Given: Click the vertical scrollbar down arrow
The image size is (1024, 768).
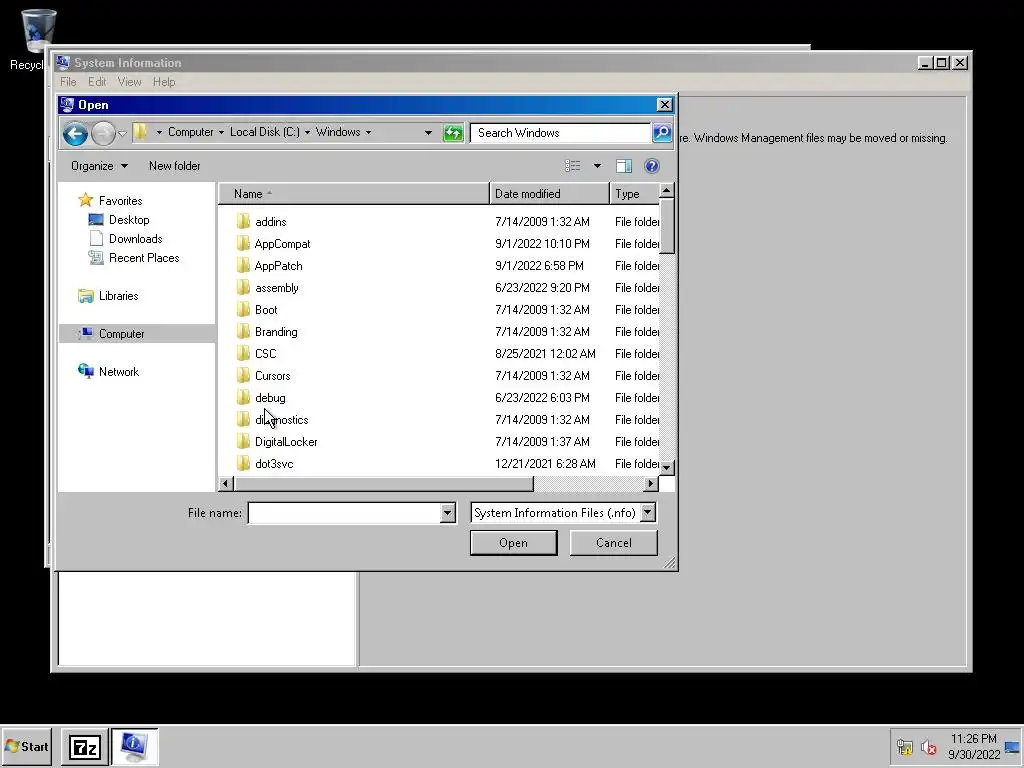Looking at the screenshot, I should pos(666,468).
